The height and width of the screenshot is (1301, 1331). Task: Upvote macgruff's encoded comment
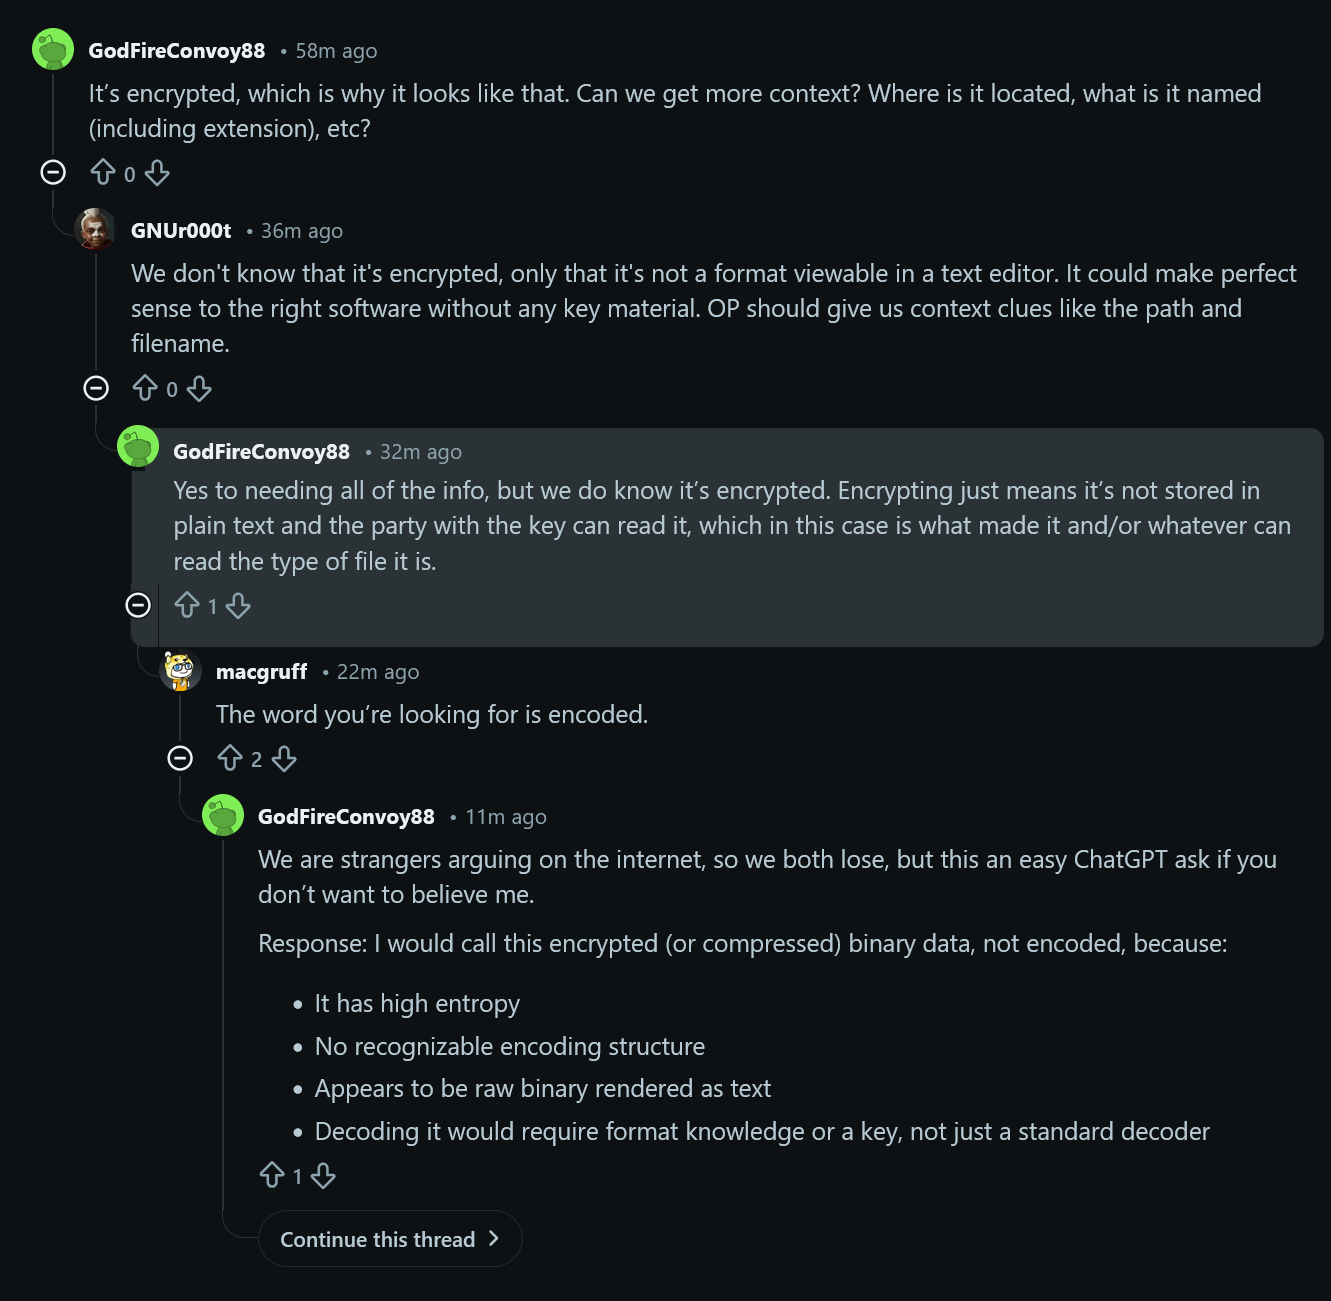(x=230, y=758)
